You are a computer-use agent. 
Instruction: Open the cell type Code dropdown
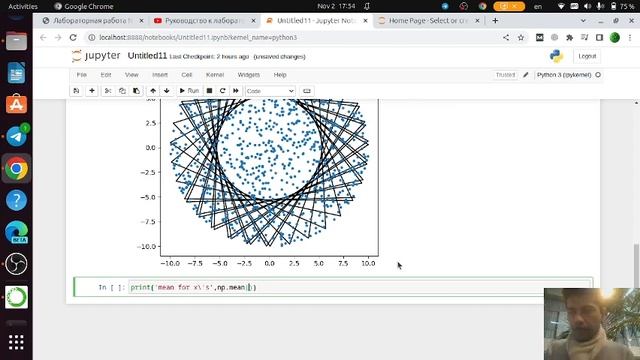click(270, 91)
